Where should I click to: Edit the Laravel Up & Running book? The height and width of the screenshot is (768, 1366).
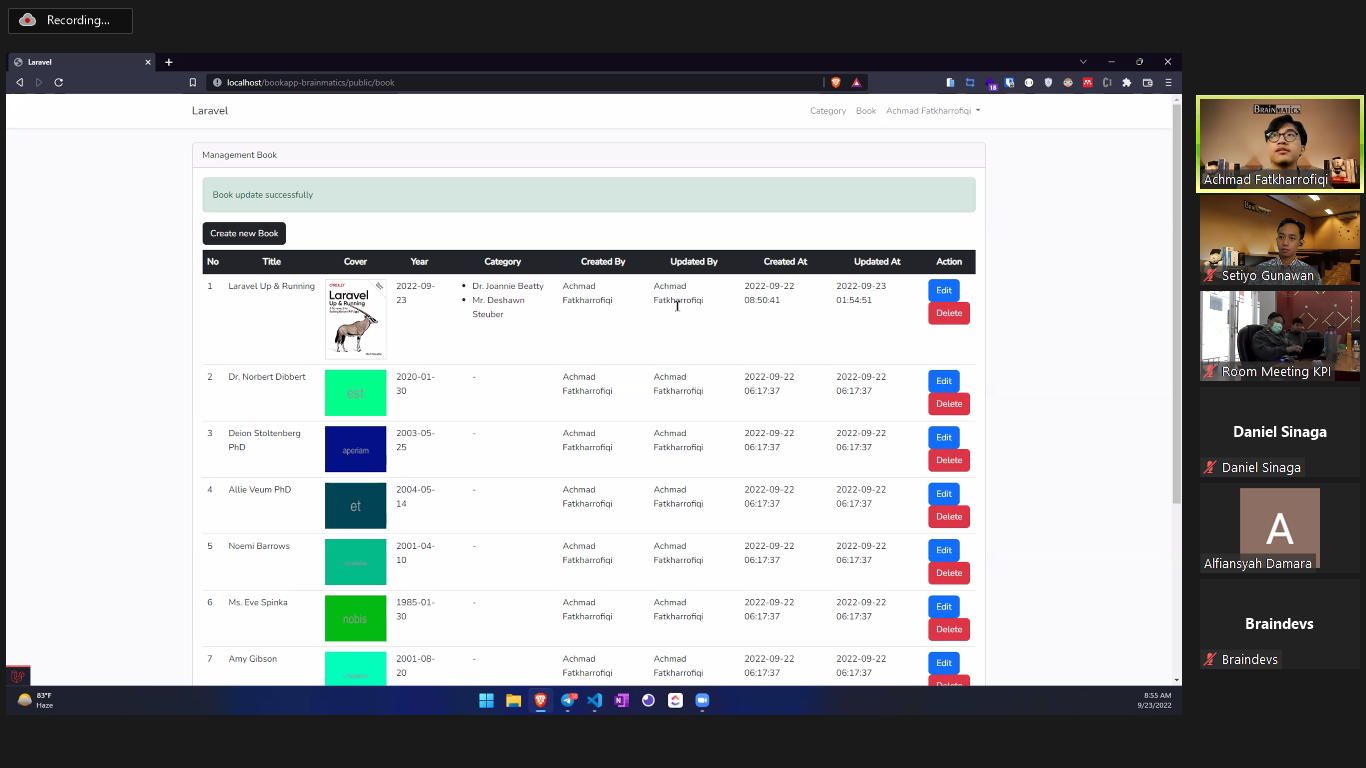pos(943,290)
